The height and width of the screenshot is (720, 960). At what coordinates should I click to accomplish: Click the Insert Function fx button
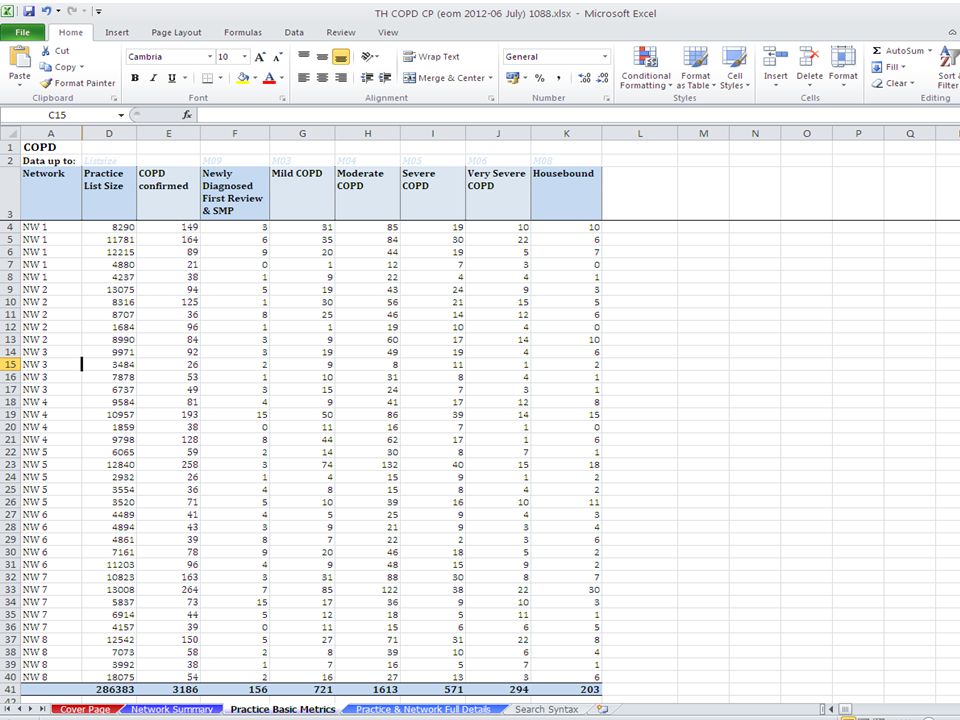(187, 115)
